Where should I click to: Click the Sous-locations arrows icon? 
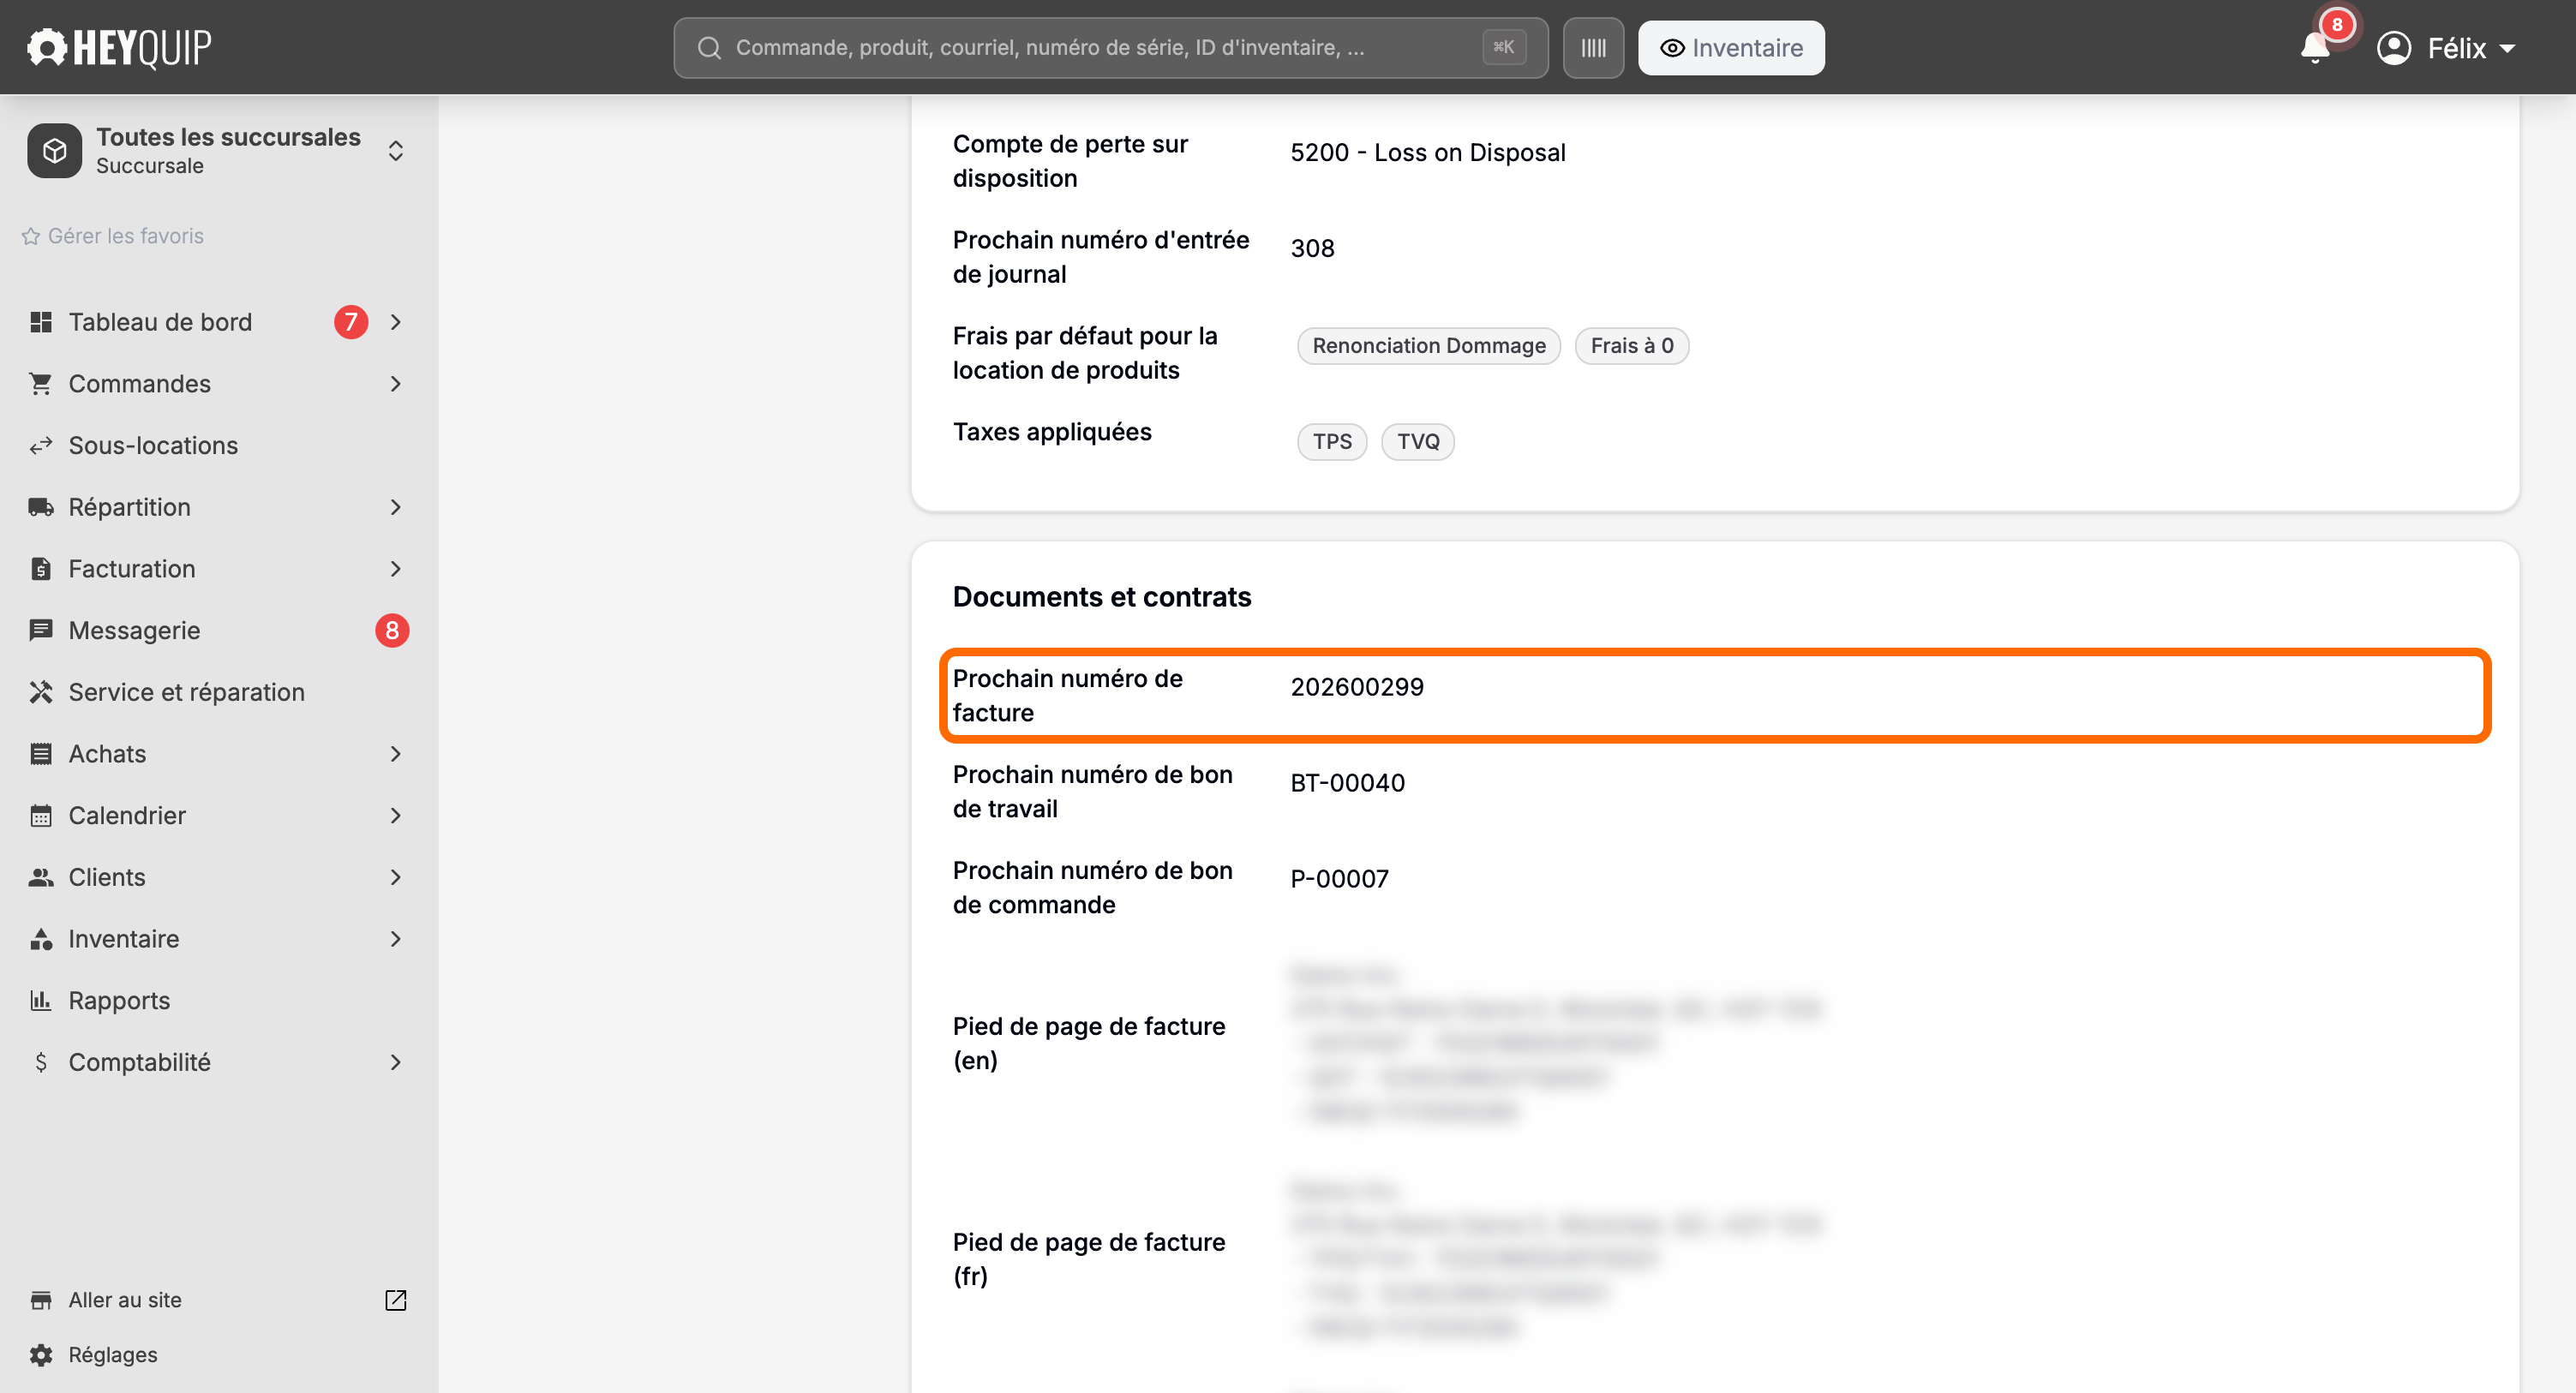[41, 445]
